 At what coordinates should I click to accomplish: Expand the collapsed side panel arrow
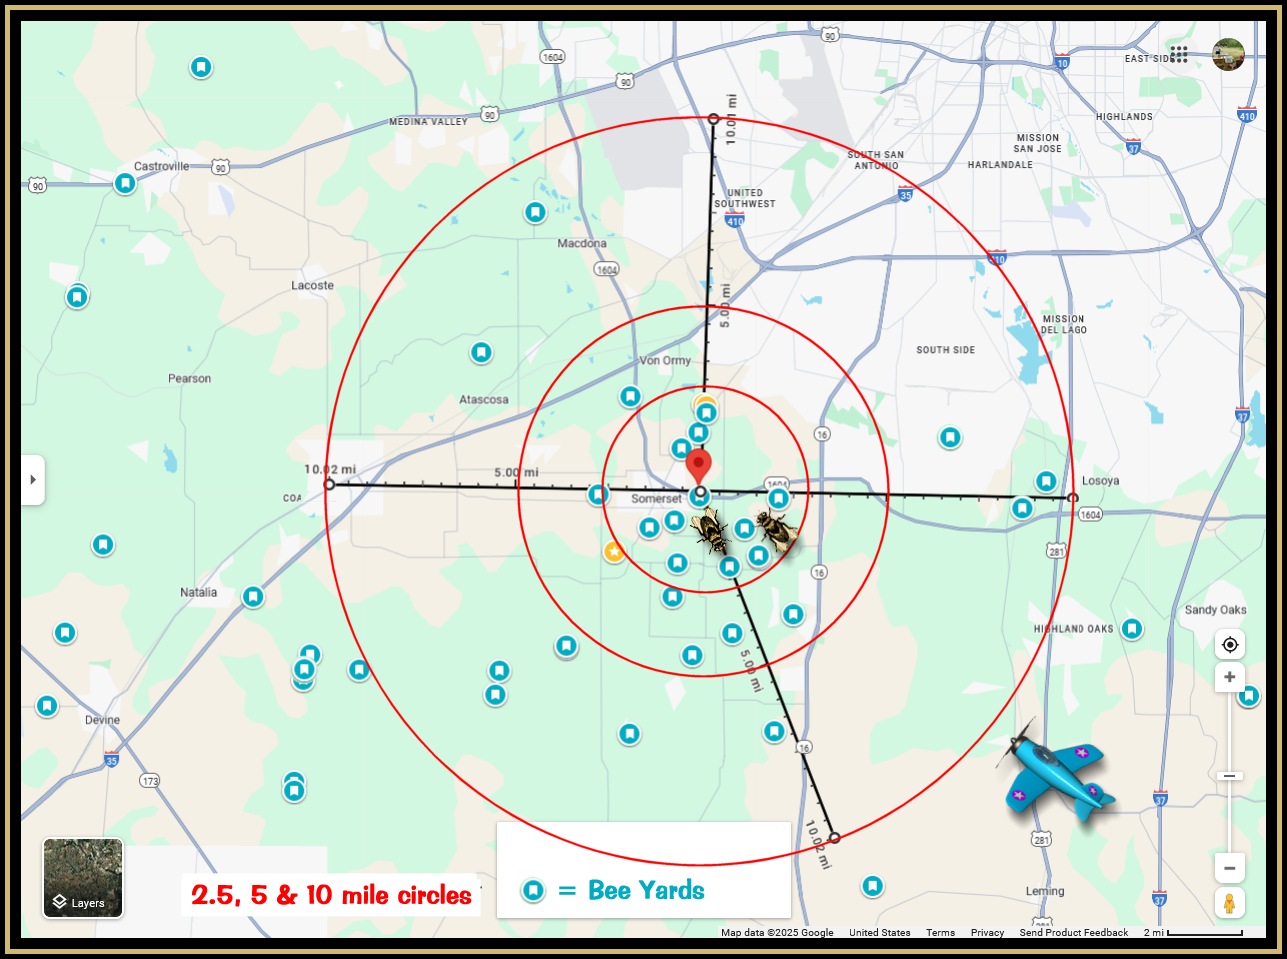pyautogui.click(x=33, y=480)
